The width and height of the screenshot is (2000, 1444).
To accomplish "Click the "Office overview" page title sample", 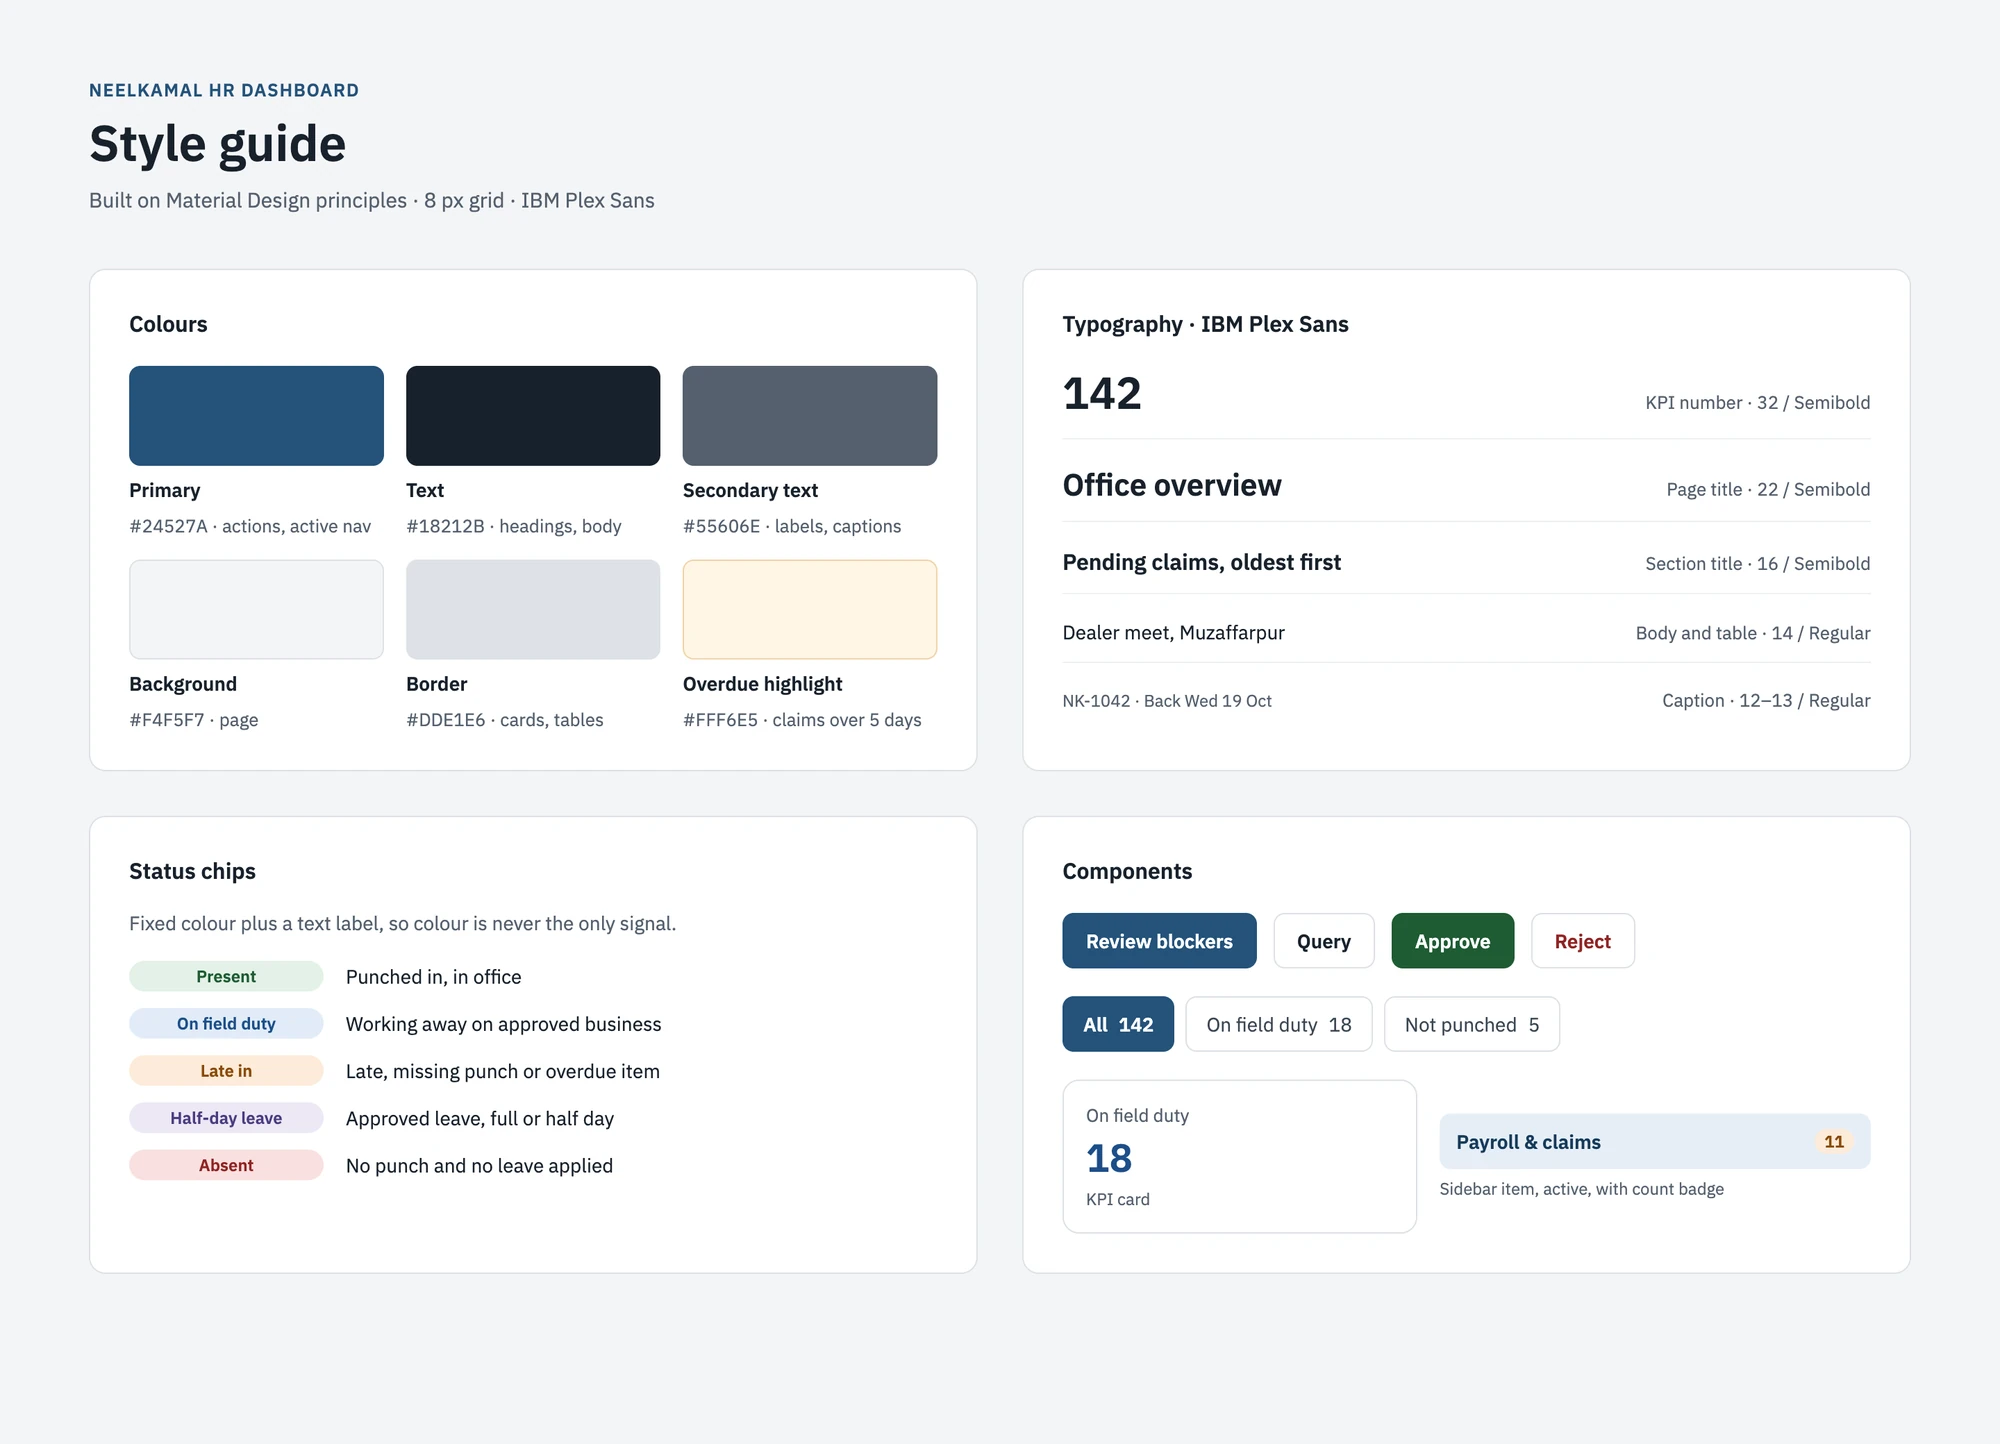I will (x=1172, y=485).
